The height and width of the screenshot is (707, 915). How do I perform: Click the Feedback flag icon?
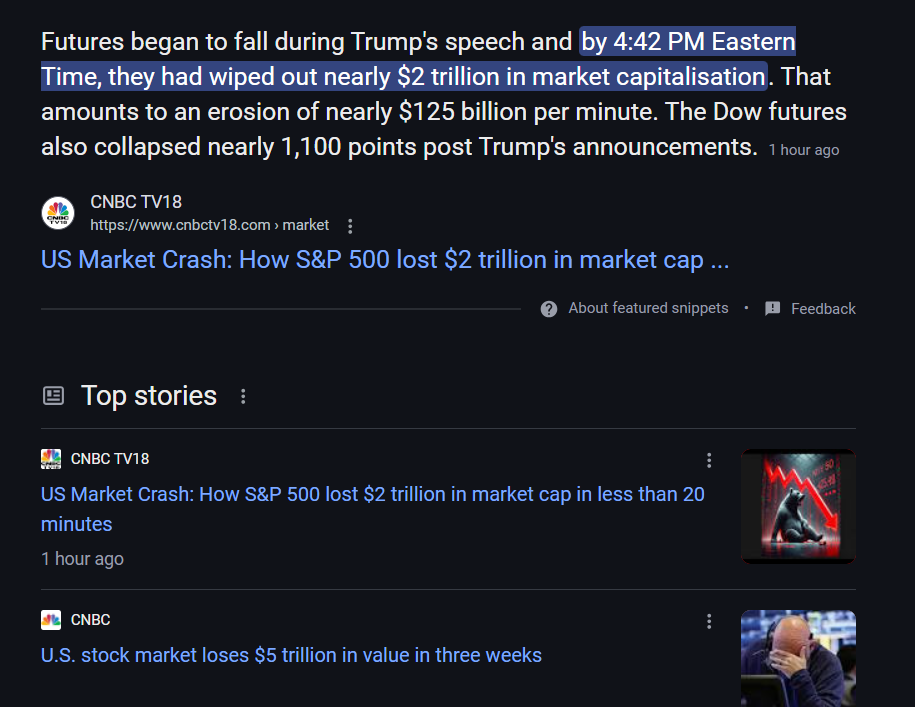773,309
